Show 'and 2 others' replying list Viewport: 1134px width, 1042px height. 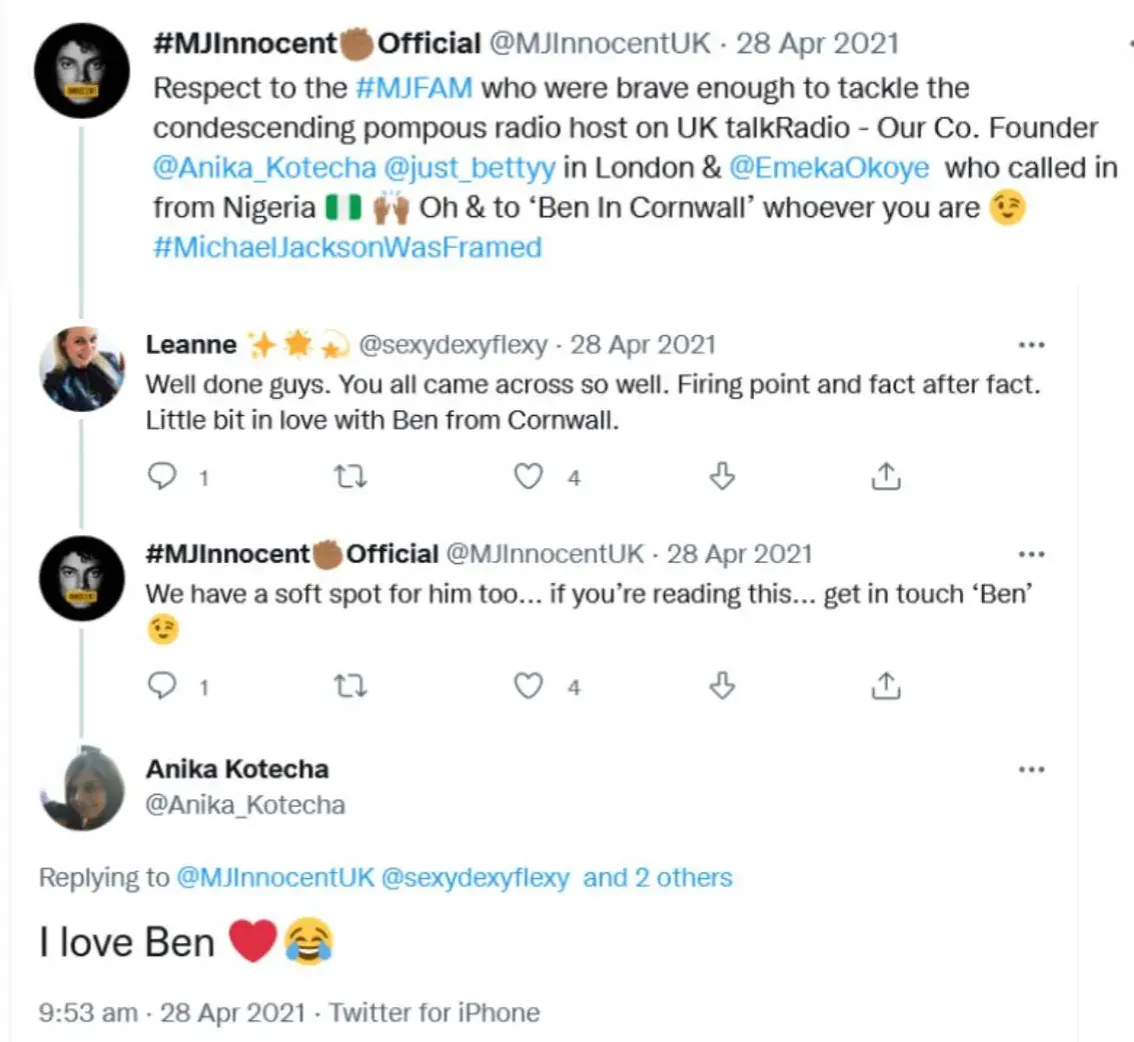[657, 878]
